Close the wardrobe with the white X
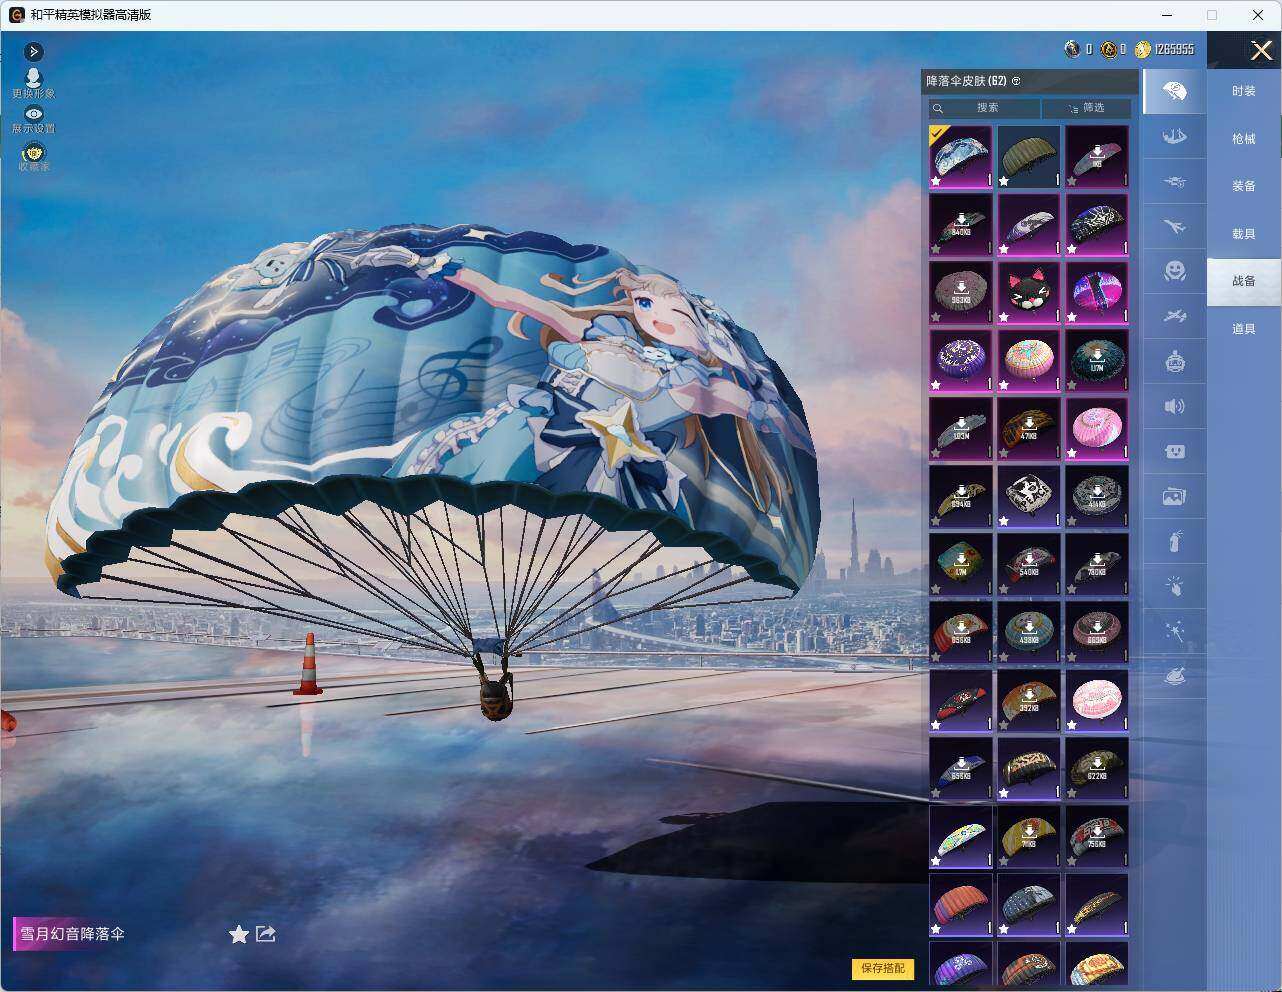Viewport: 1282px width, 992px height. pyautogui.click(x=1261, y=50)
